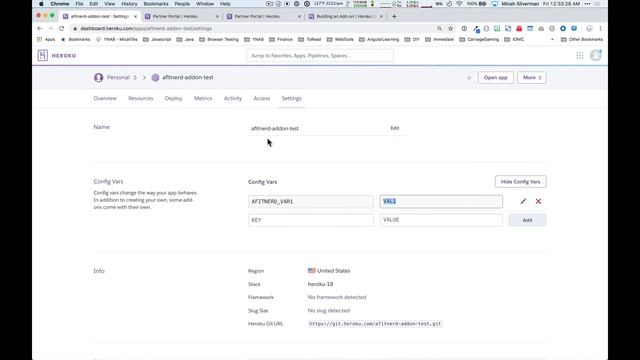Image resolution: width=640 pixels, height=360 pixels.
Task: Favorite the app with the star icon
Action: click(x=469, y=78)
